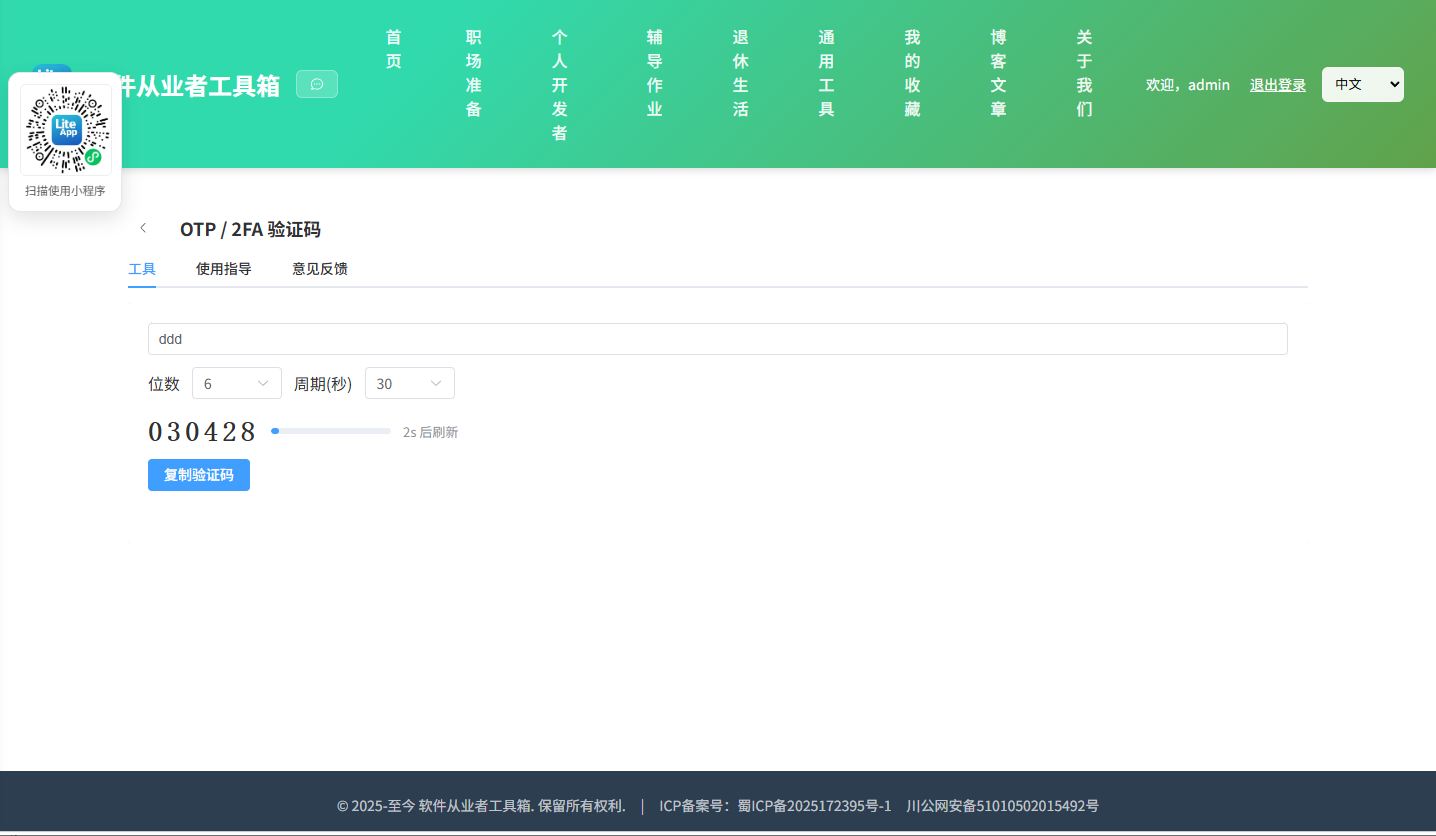
Task: Click the refresh countdown progress bar
Action: coord(331,431)
